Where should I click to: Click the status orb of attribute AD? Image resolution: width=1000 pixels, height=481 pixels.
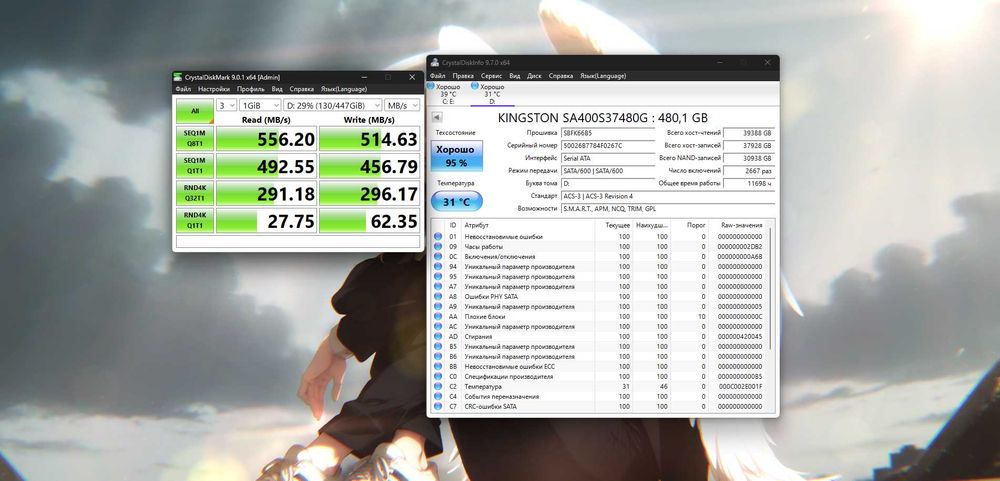coord(438,337)
